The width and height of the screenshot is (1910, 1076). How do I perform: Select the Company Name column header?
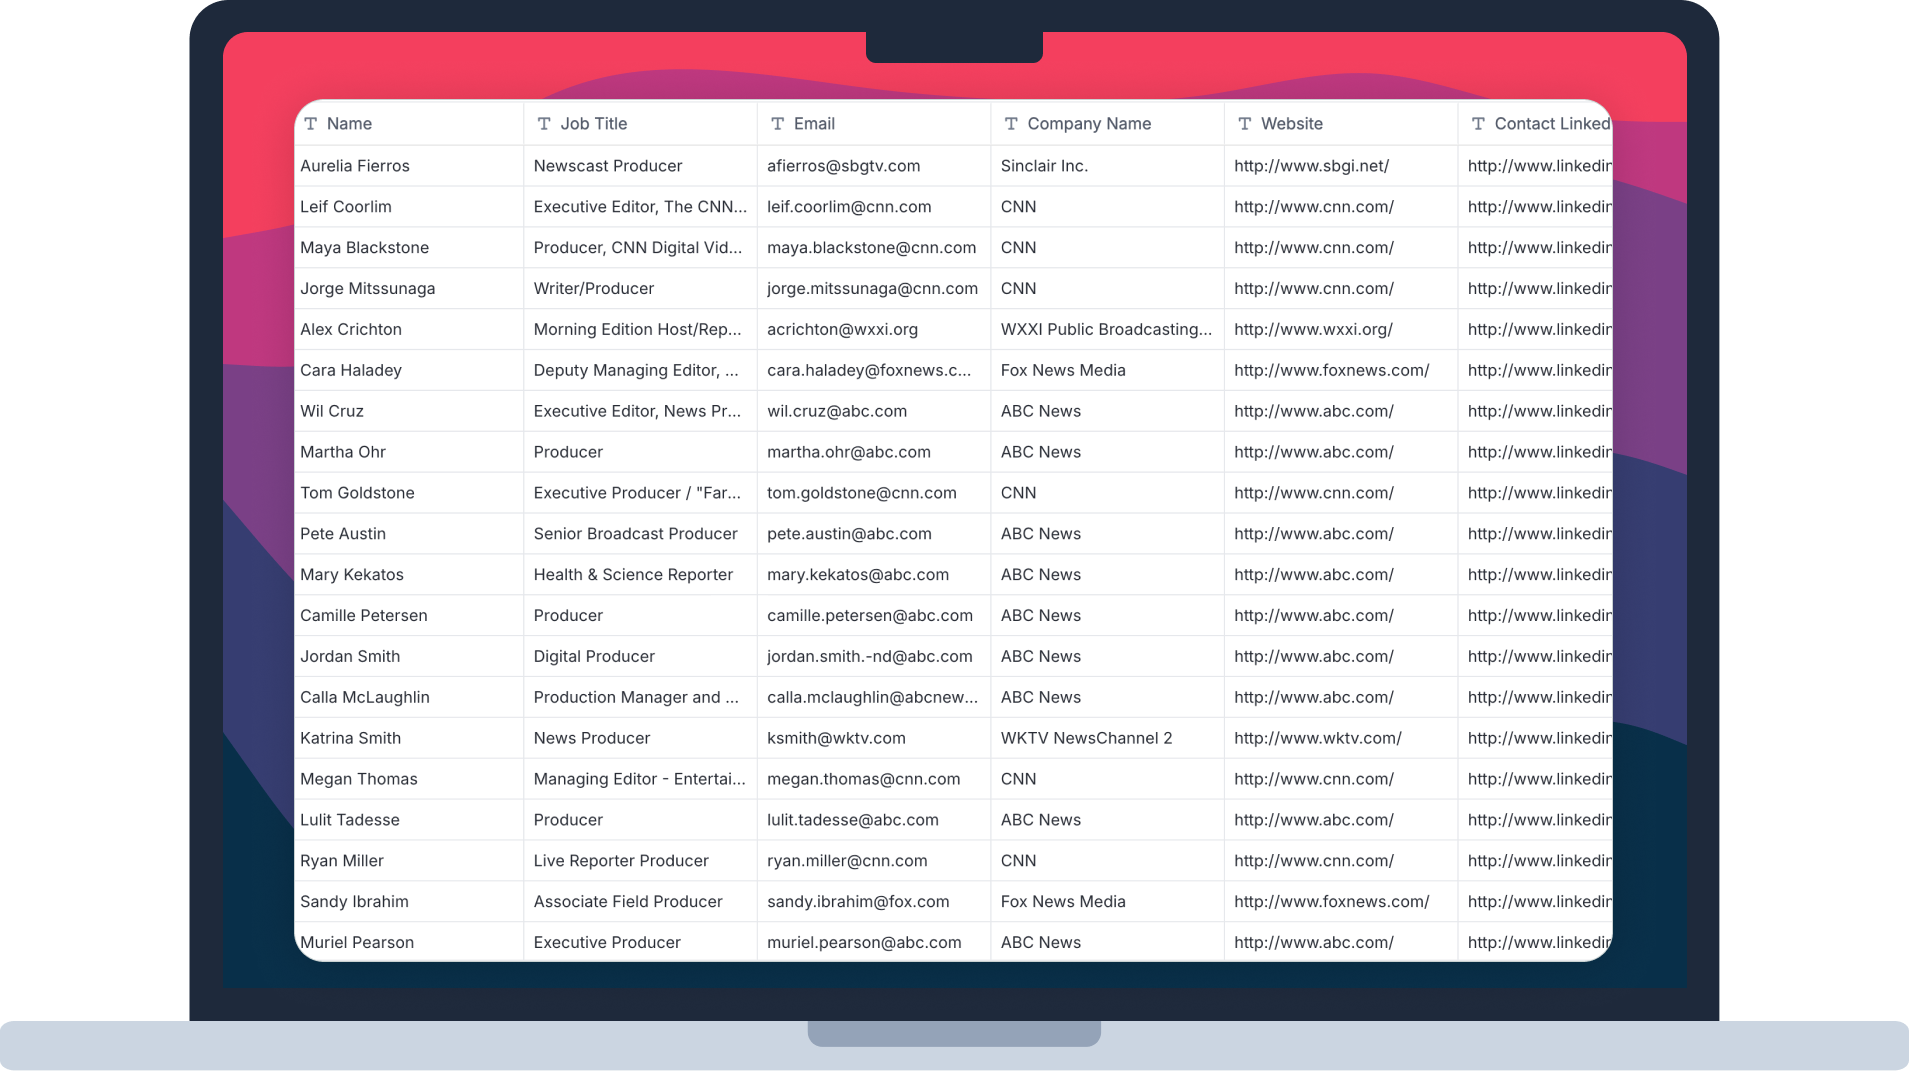coord(1108,124)
